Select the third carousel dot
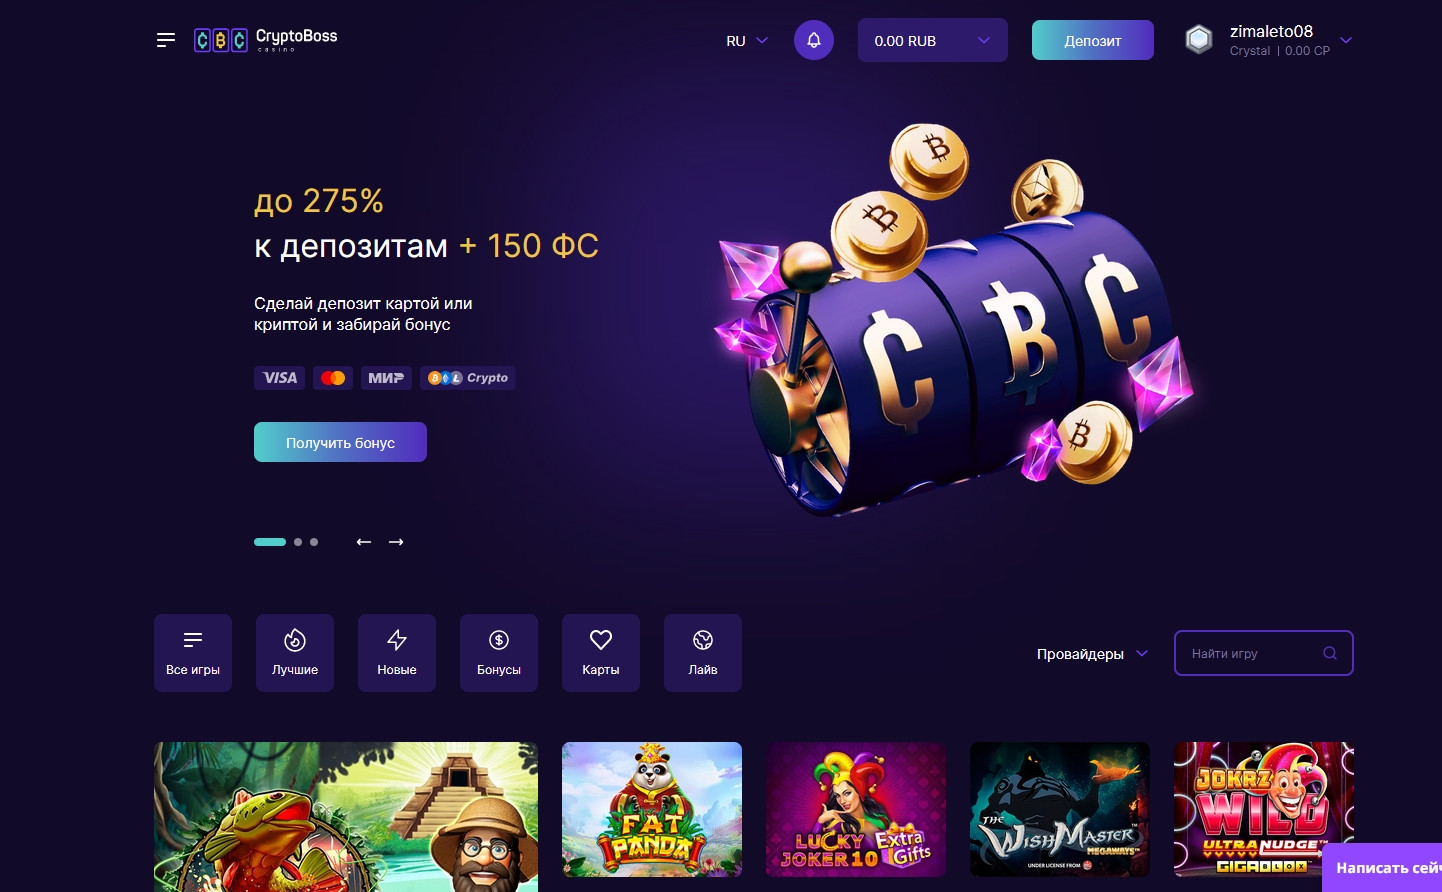This screenshot has height=892, width=1442. point(314,542)
